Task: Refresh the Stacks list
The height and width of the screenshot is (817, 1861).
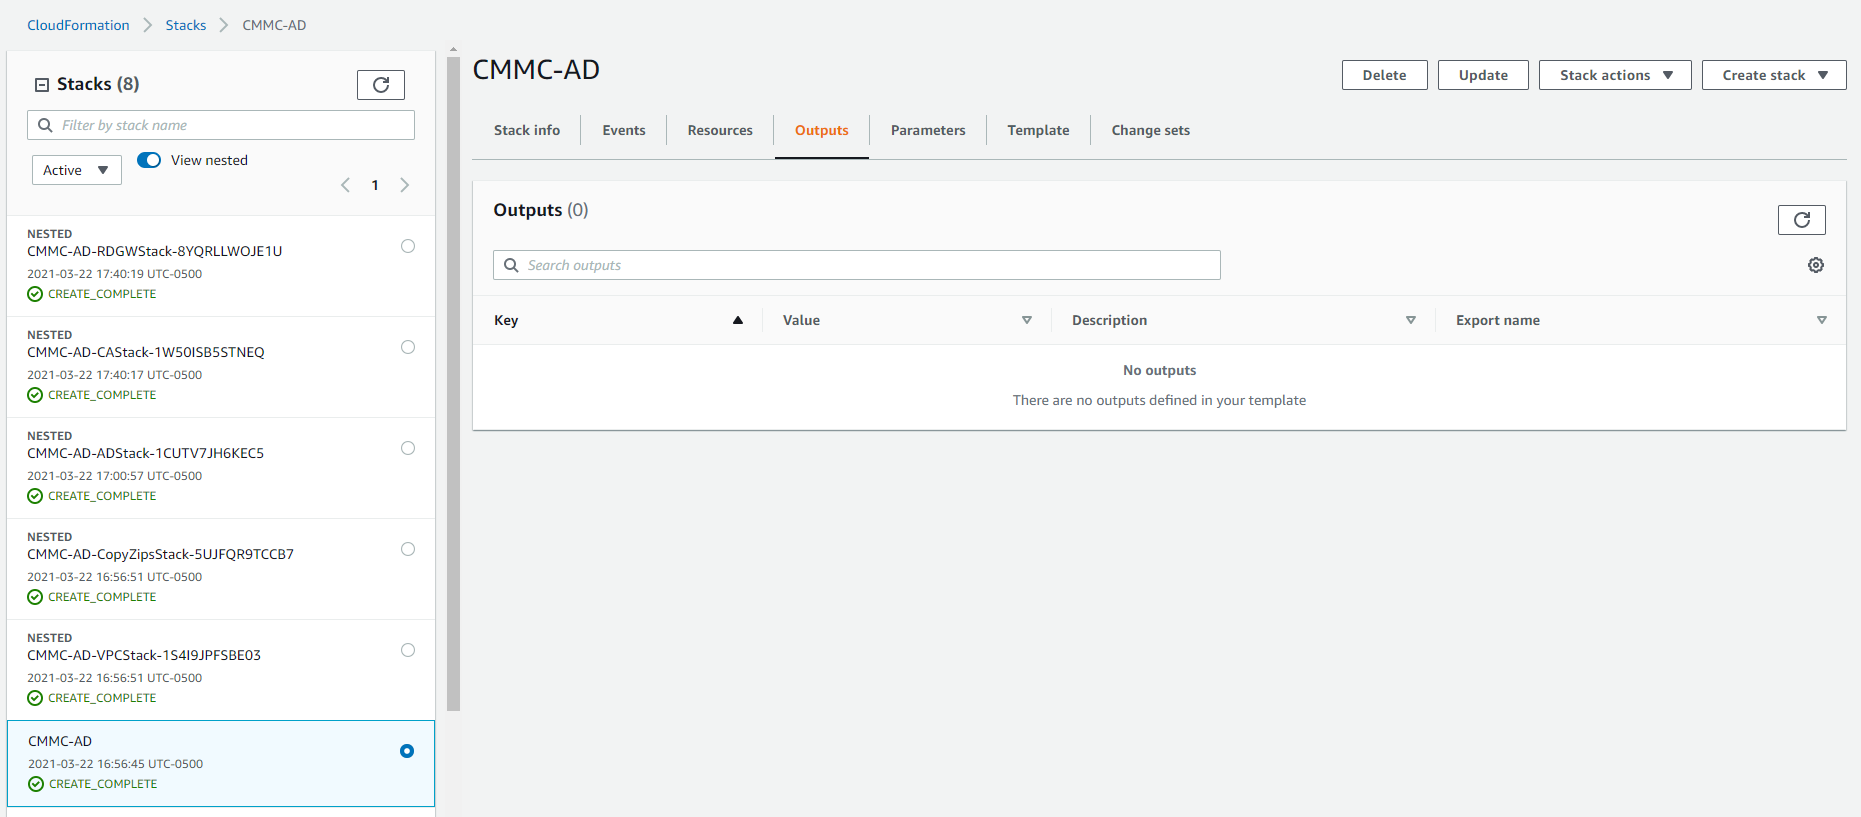Action: point(381,85)
